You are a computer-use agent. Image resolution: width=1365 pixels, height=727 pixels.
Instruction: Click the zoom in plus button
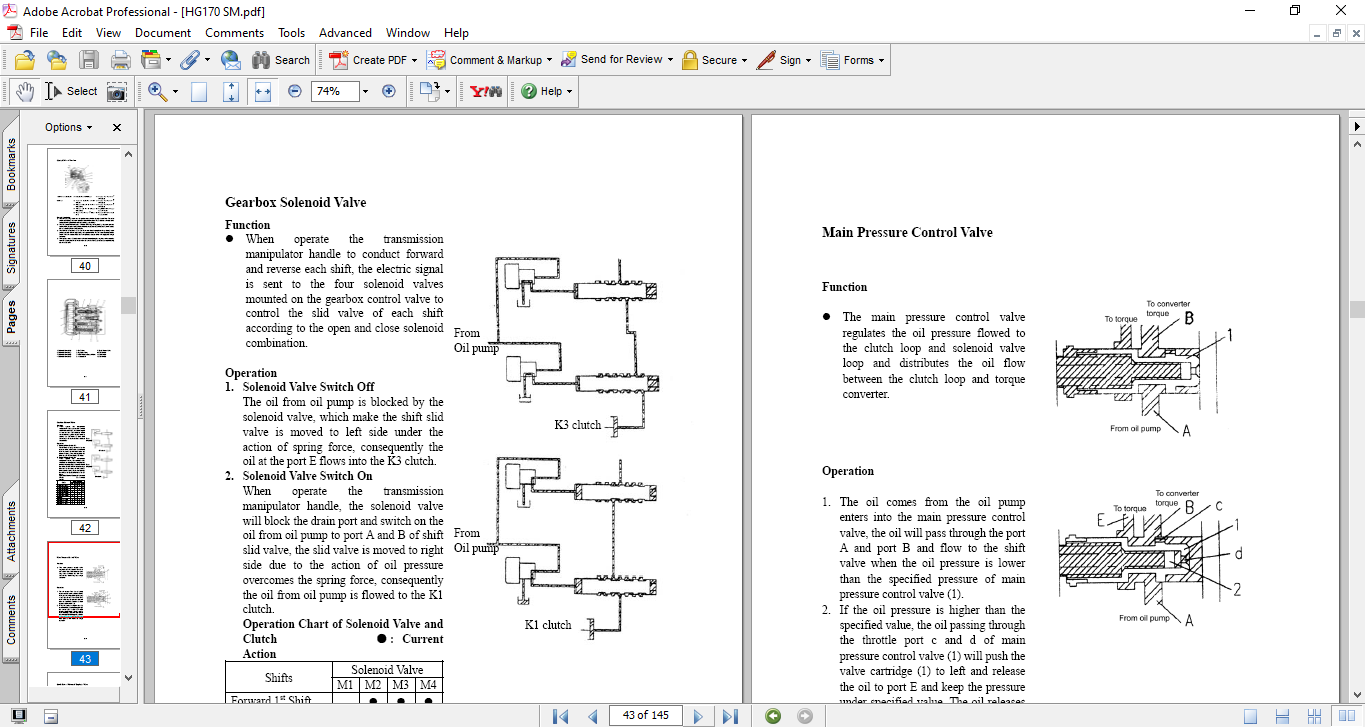pyautogui.click(x=389, y=91)
